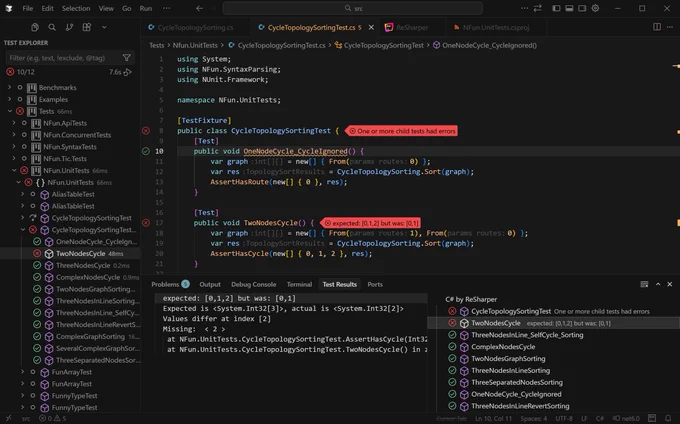Click the failed-test gutter icon on line 17

tap(146, 223)
